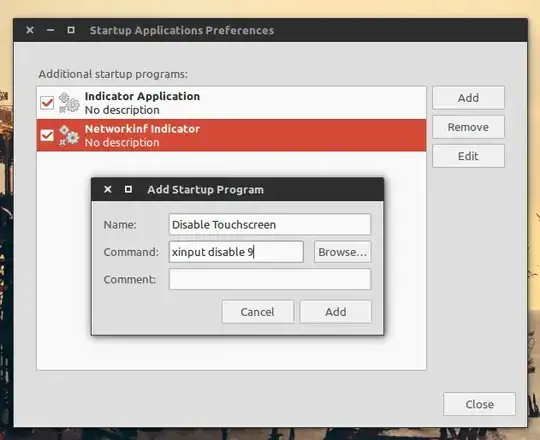Click the Indicator Application gears icon

click(69, 103)
